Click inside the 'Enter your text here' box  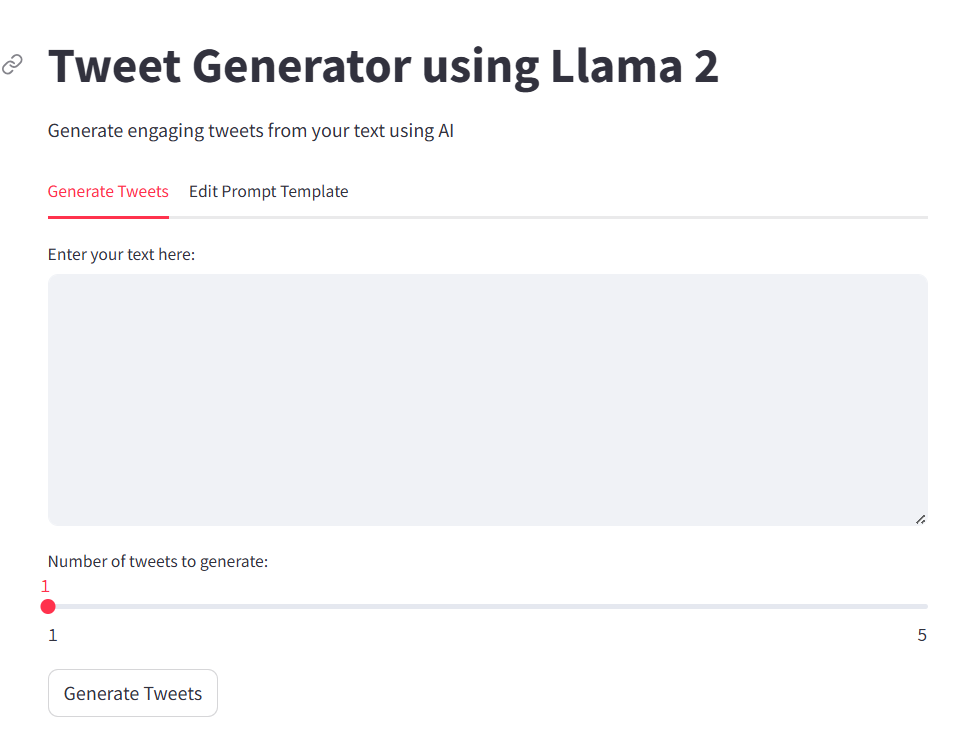tap(486, 398)
